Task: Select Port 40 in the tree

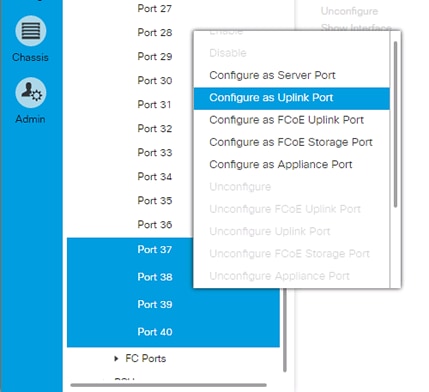Action: point(155,332)
